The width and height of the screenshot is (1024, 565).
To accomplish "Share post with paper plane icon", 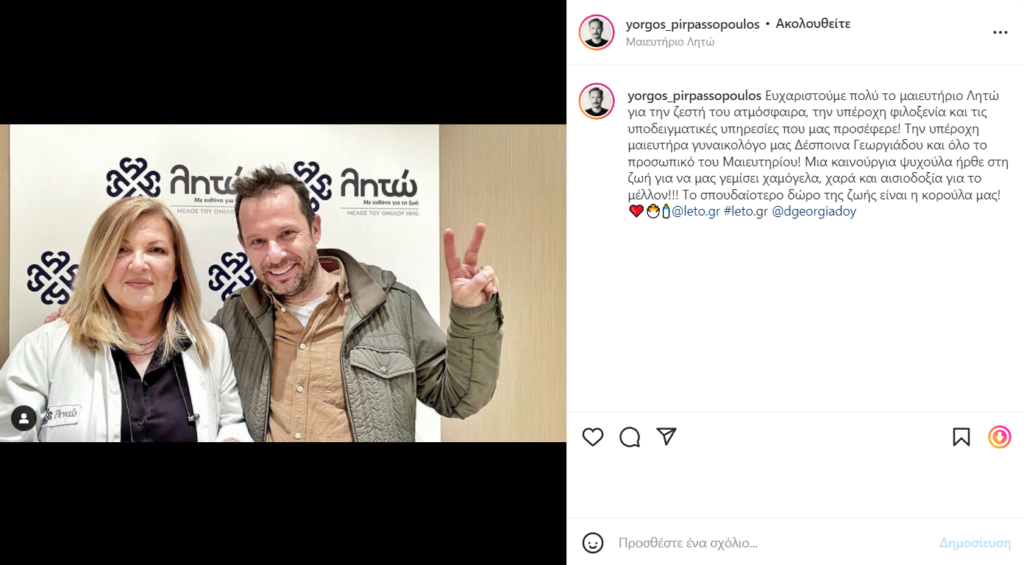I will tap(666, 436).
